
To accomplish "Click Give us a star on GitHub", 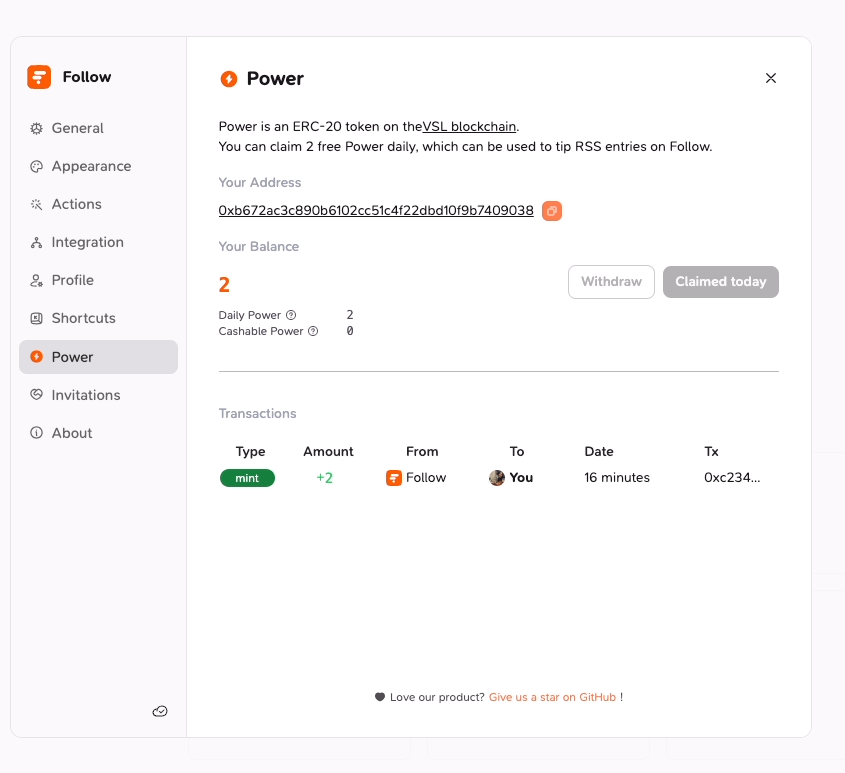I will click(552, 697).
